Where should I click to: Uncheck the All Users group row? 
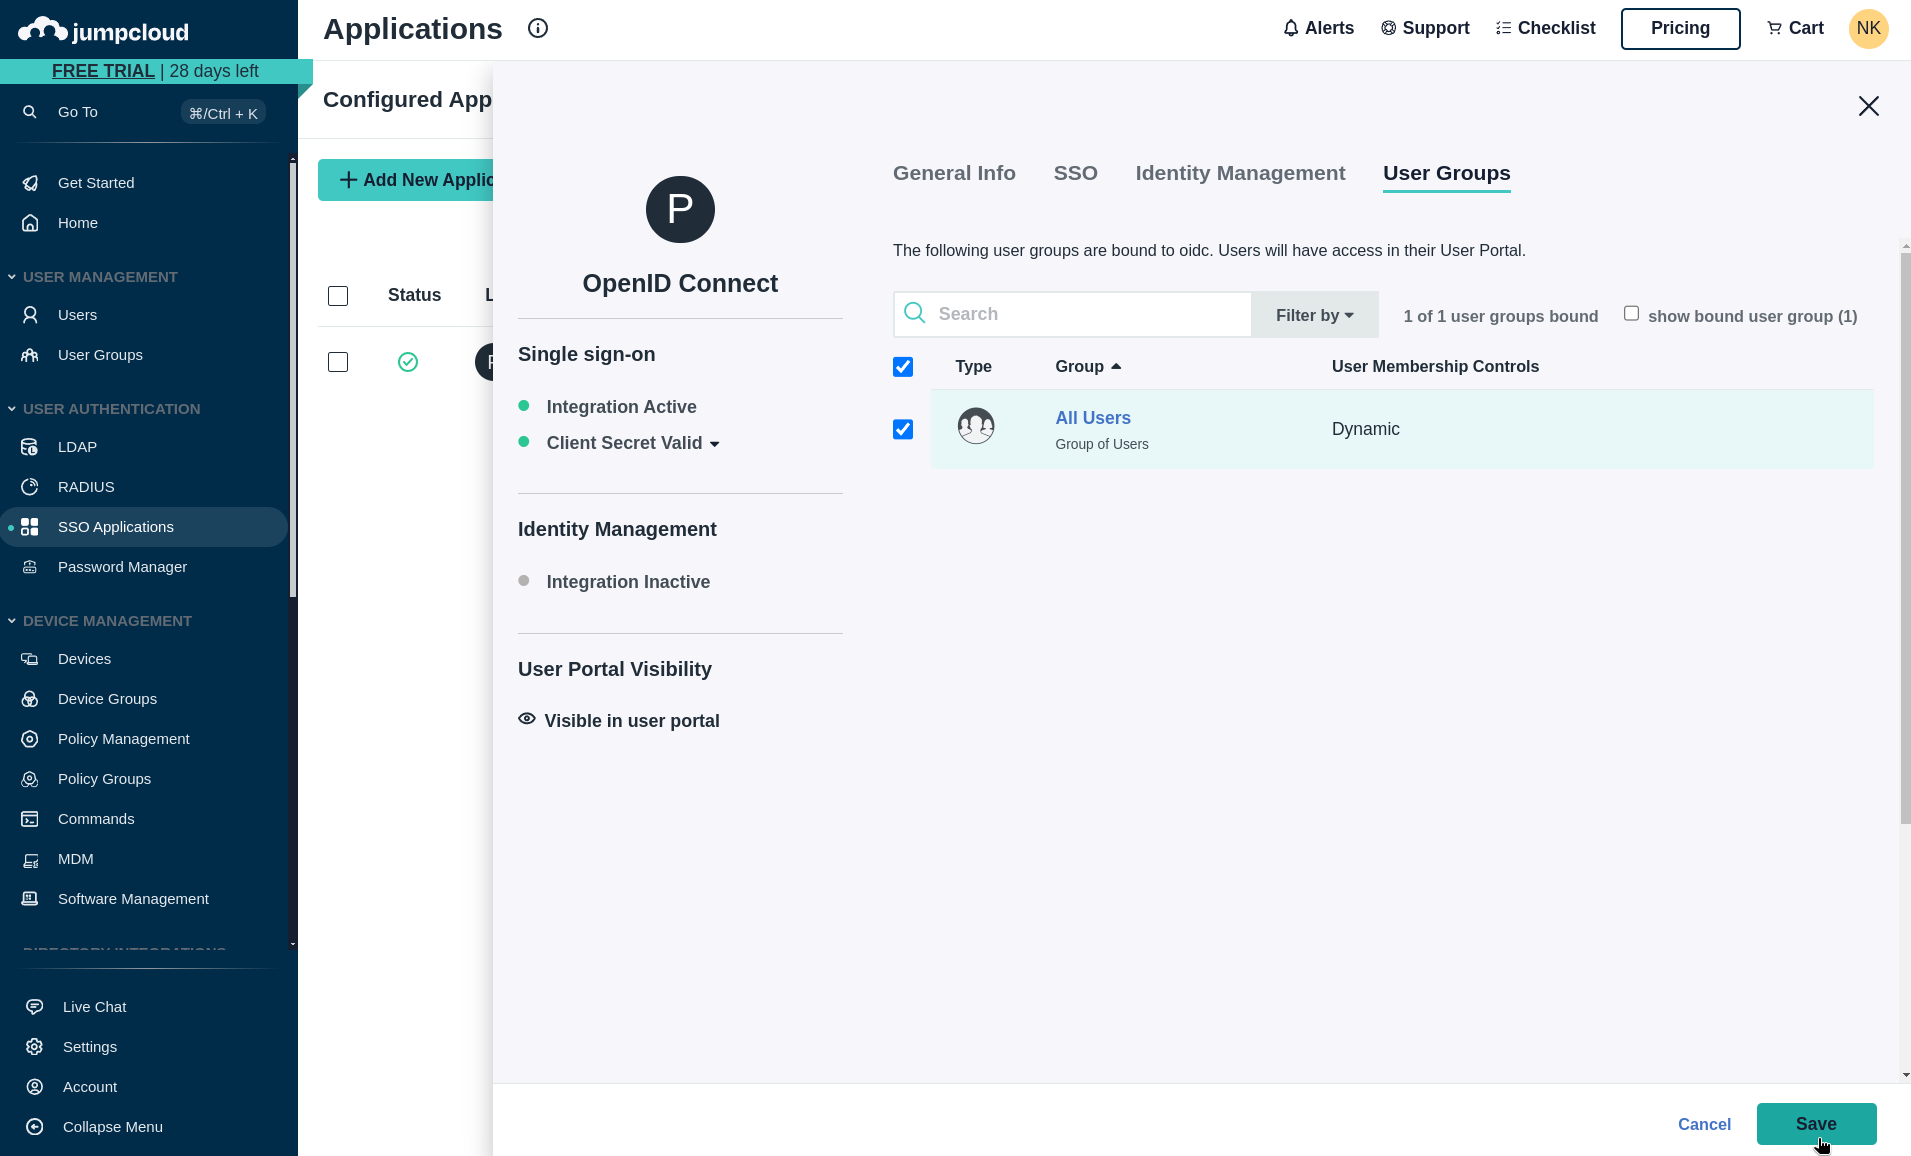coord(902,429)
